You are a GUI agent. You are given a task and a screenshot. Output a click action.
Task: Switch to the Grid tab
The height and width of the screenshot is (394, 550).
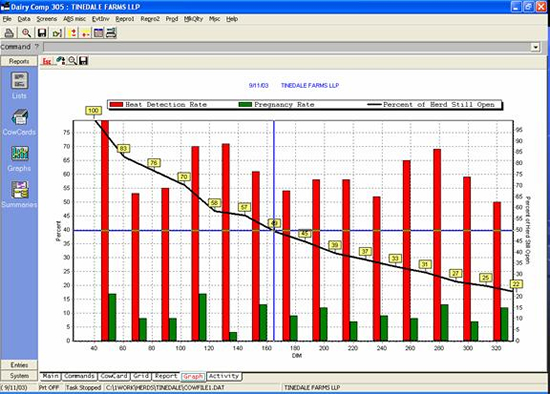click(x=141, y=376)
